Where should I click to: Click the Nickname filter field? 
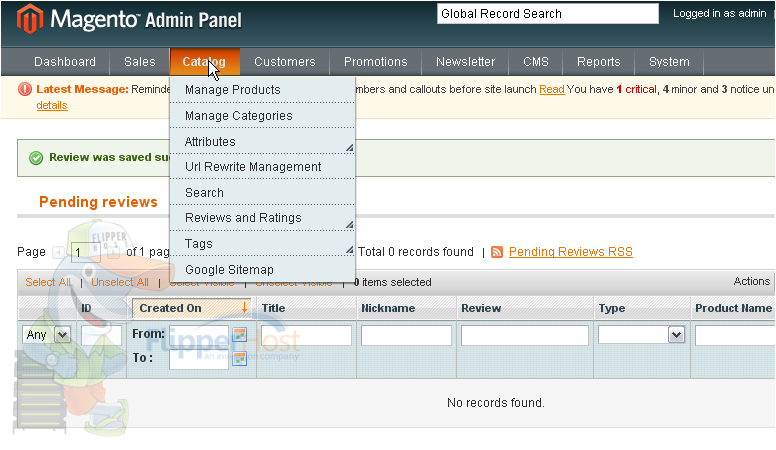click(406, 335)
